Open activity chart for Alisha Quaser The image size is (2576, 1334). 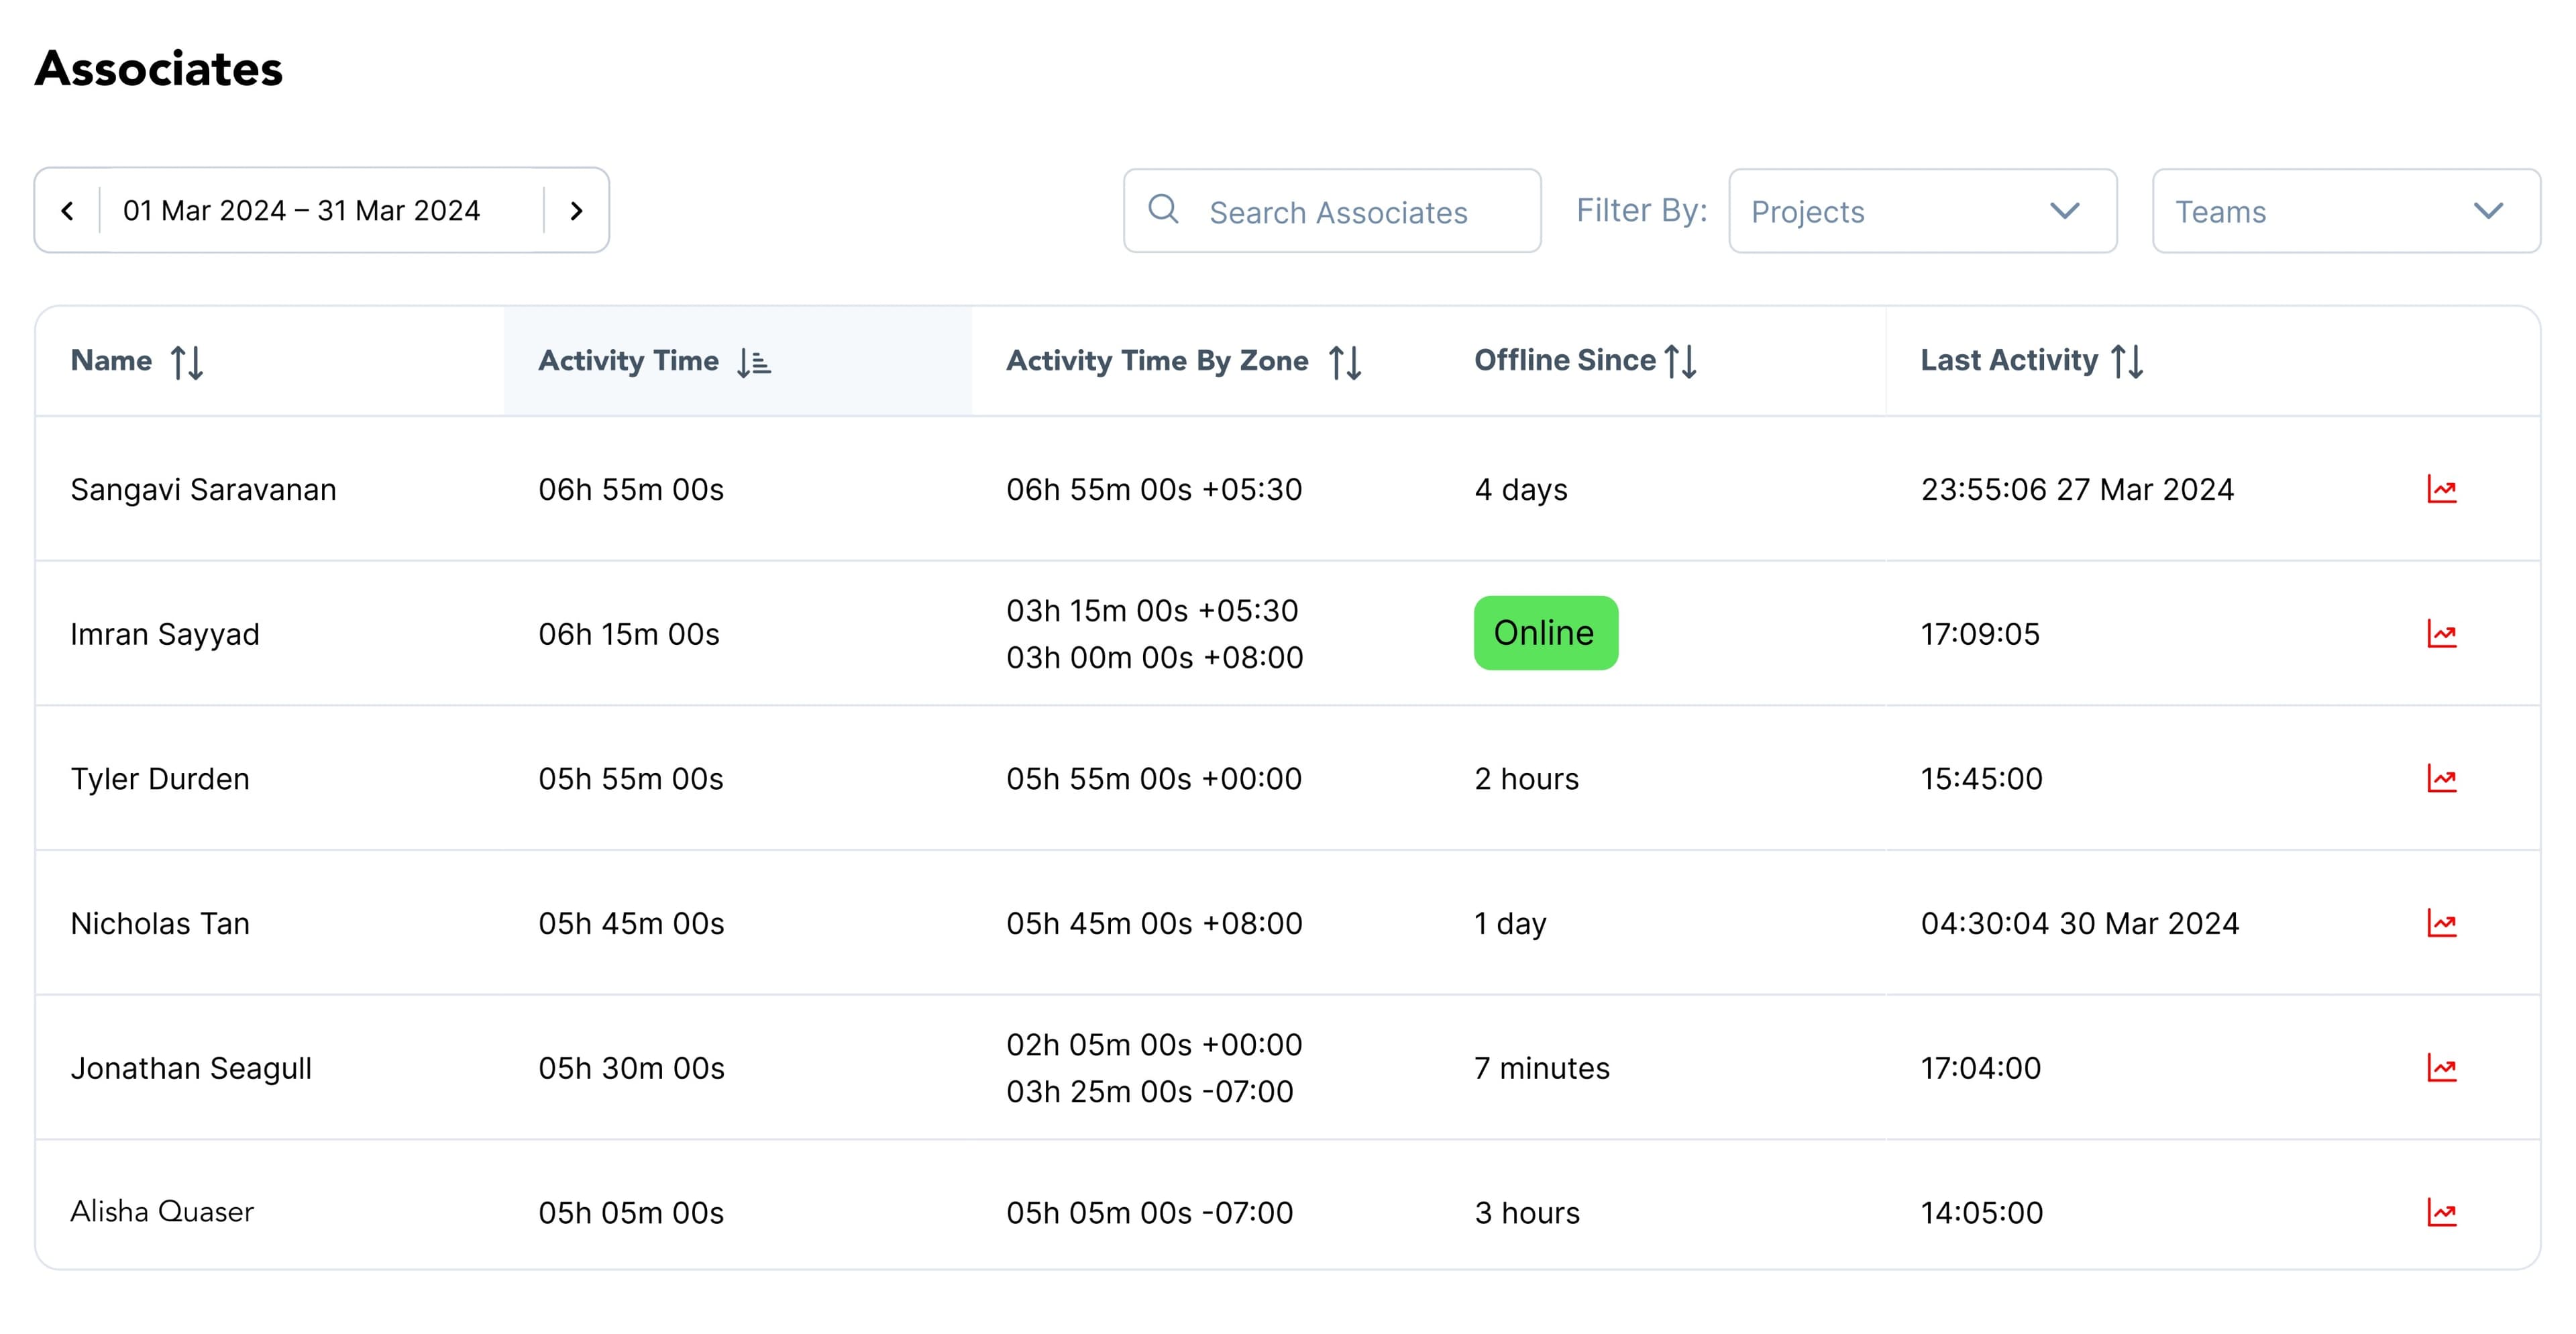pyautogui.click(x=2441, y=1213)
